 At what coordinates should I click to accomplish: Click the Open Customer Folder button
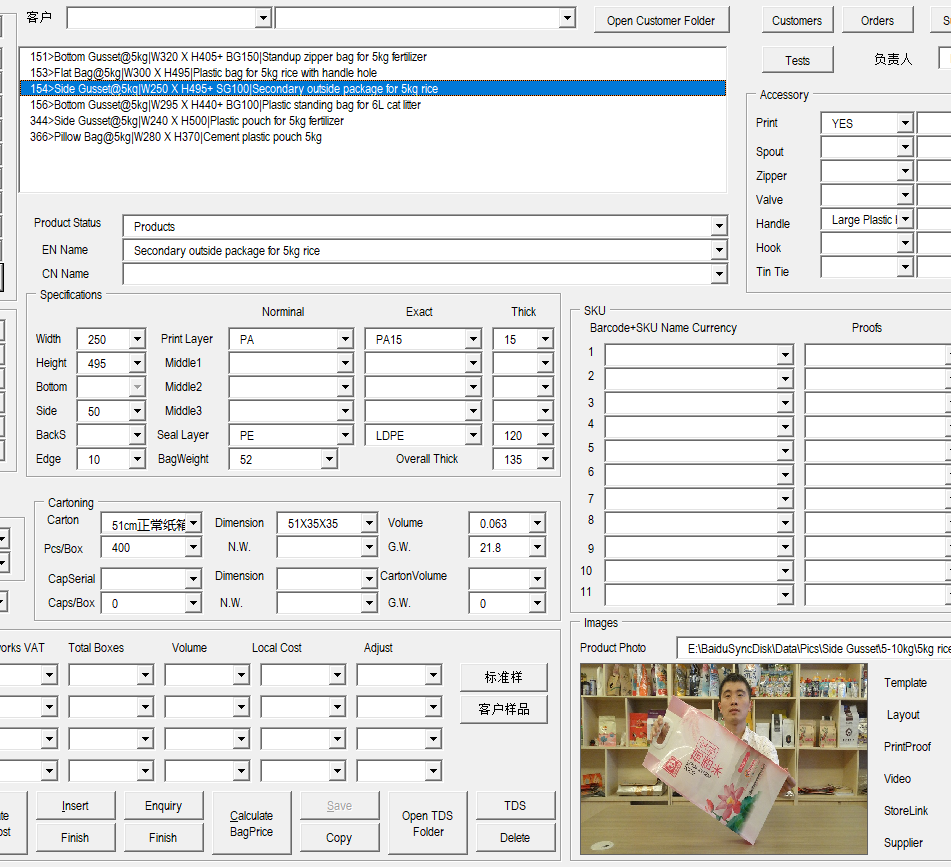(661, 20)
